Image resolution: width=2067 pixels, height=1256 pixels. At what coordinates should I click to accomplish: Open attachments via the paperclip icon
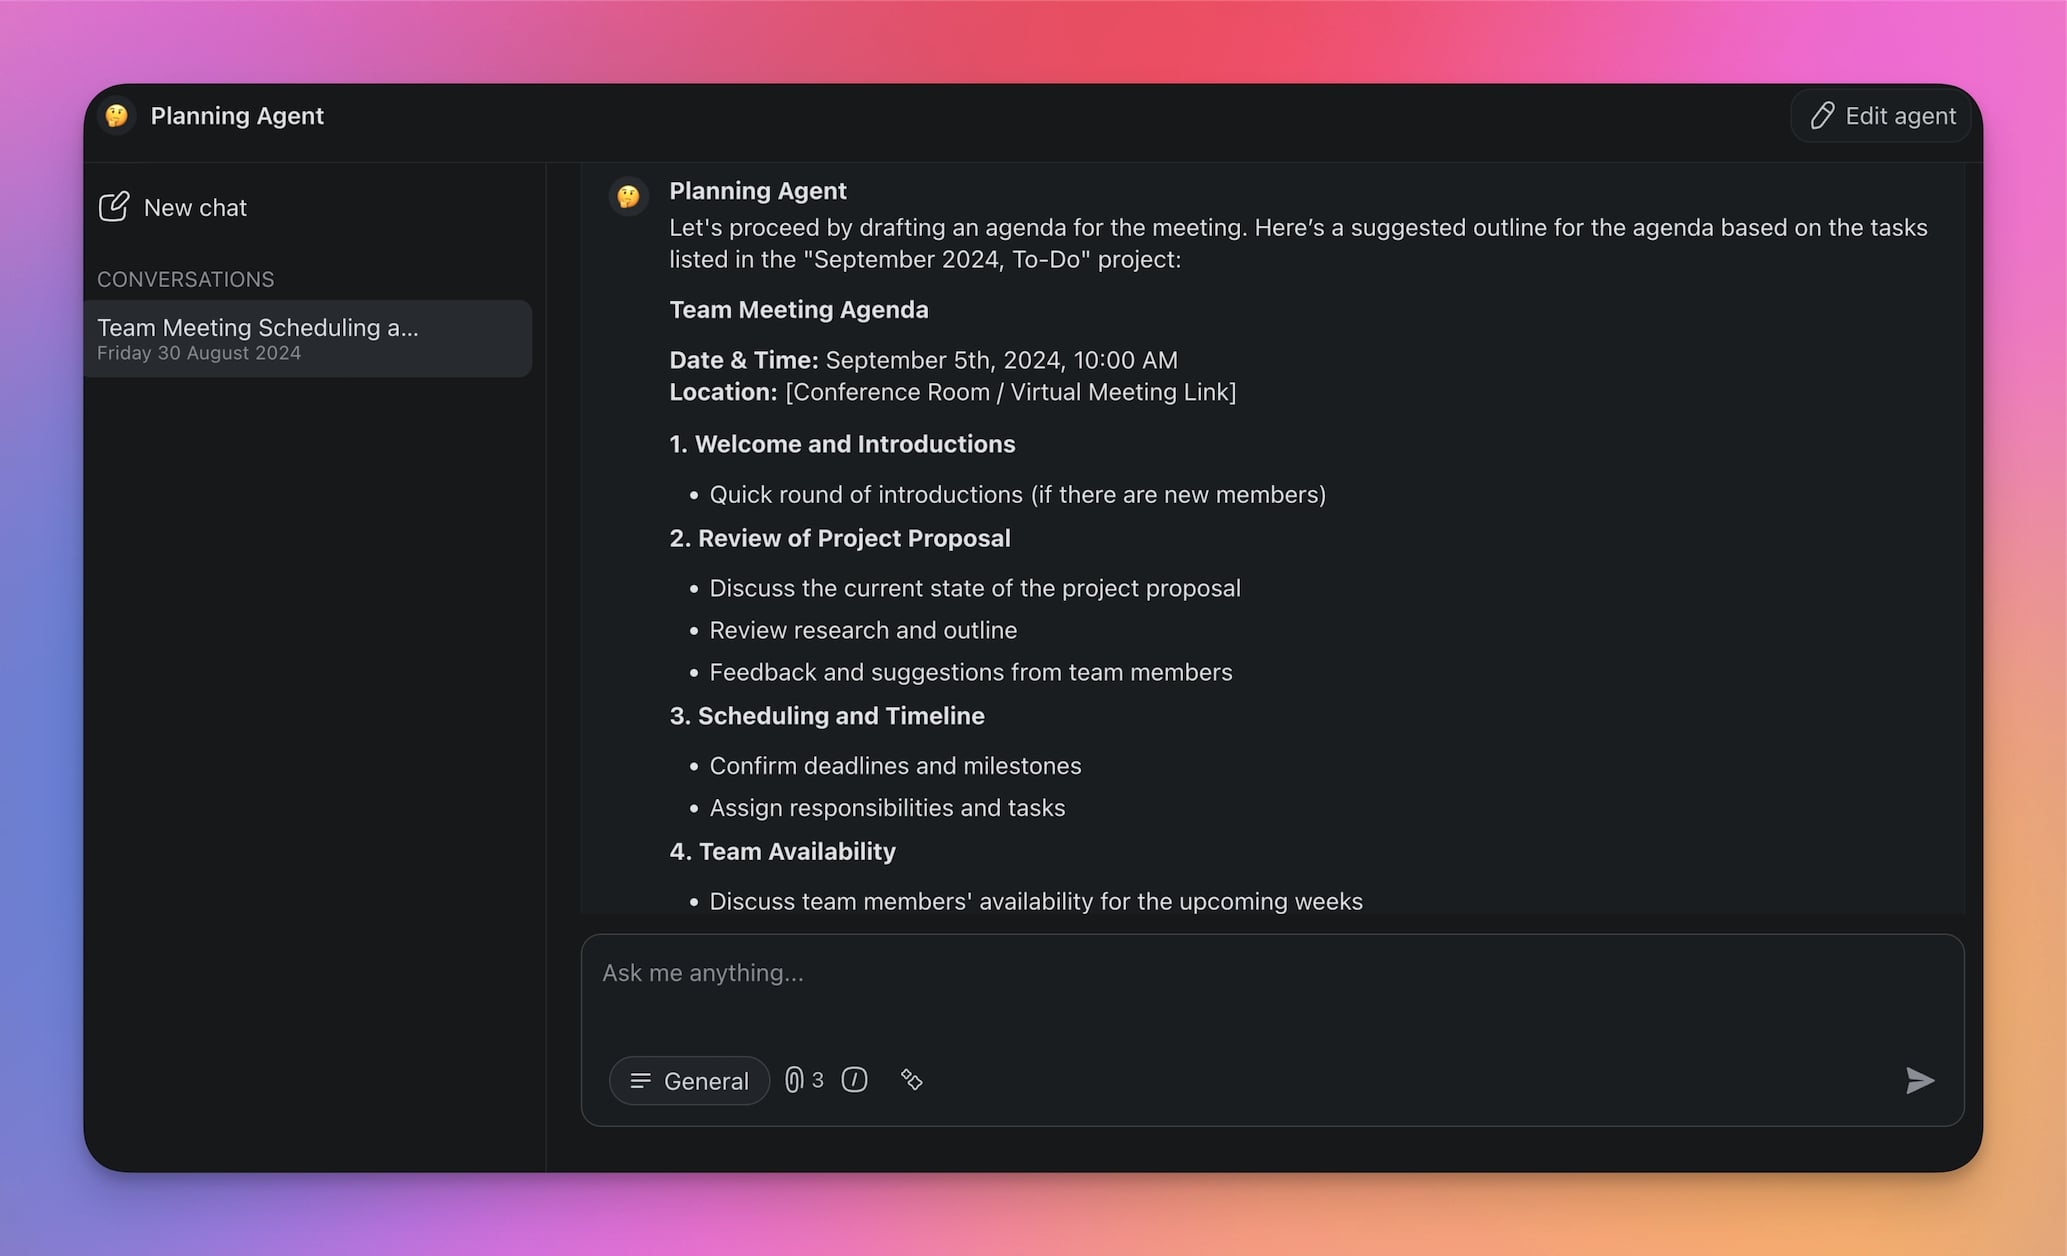tap(794, 1080)
